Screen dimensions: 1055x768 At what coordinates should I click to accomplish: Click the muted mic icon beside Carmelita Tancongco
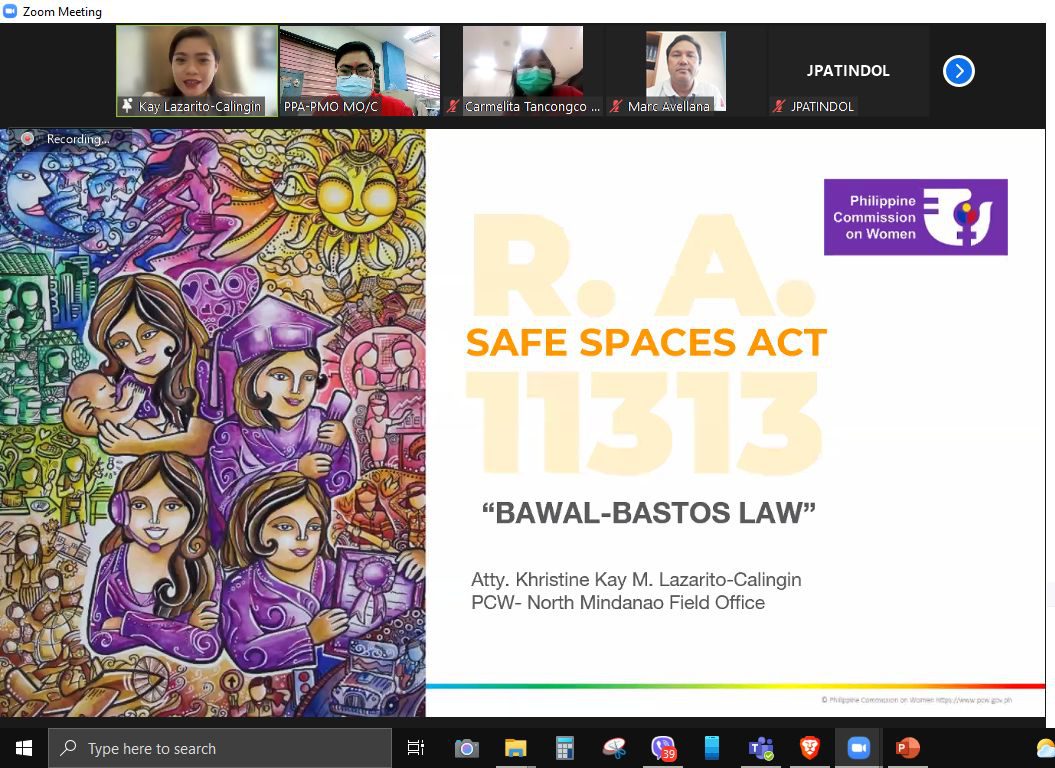(x=453, y=106)
